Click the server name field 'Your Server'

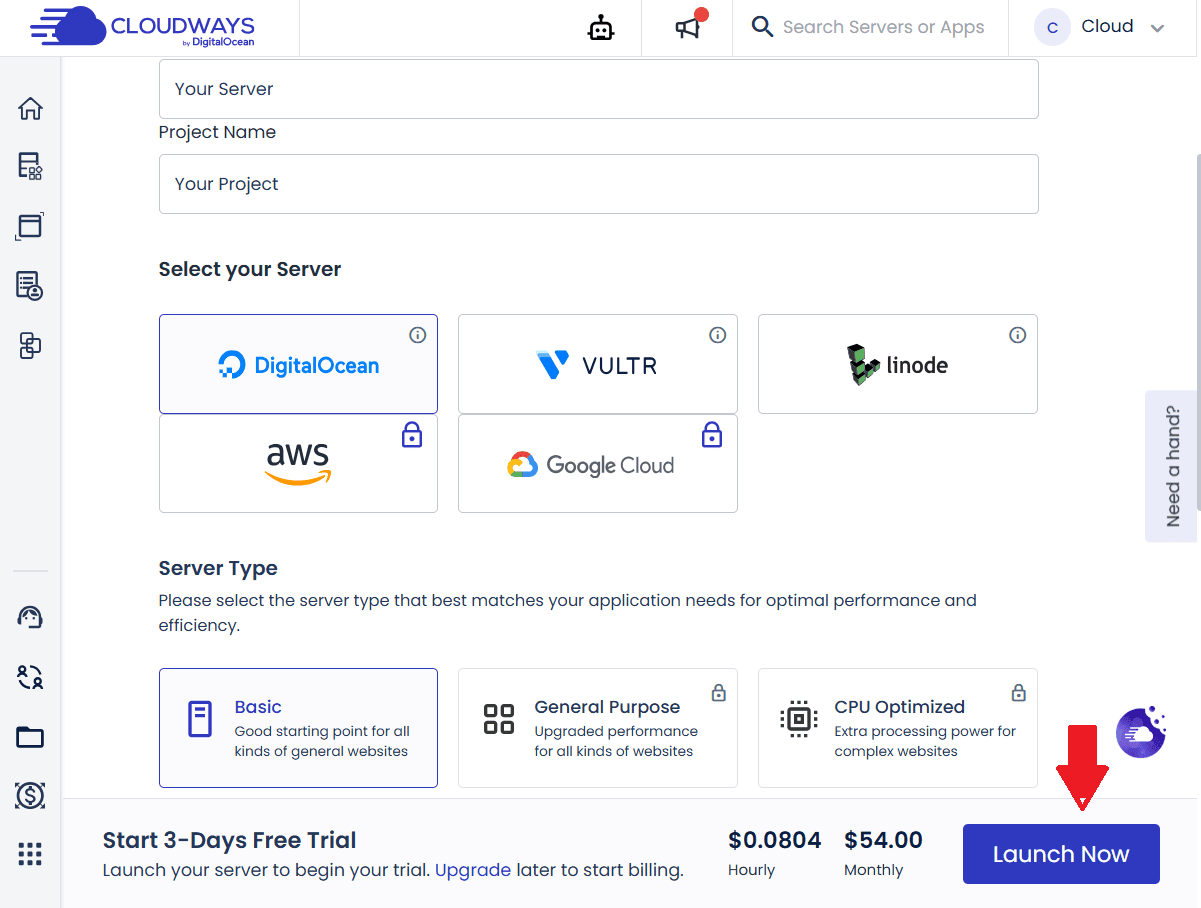point(598,89)
